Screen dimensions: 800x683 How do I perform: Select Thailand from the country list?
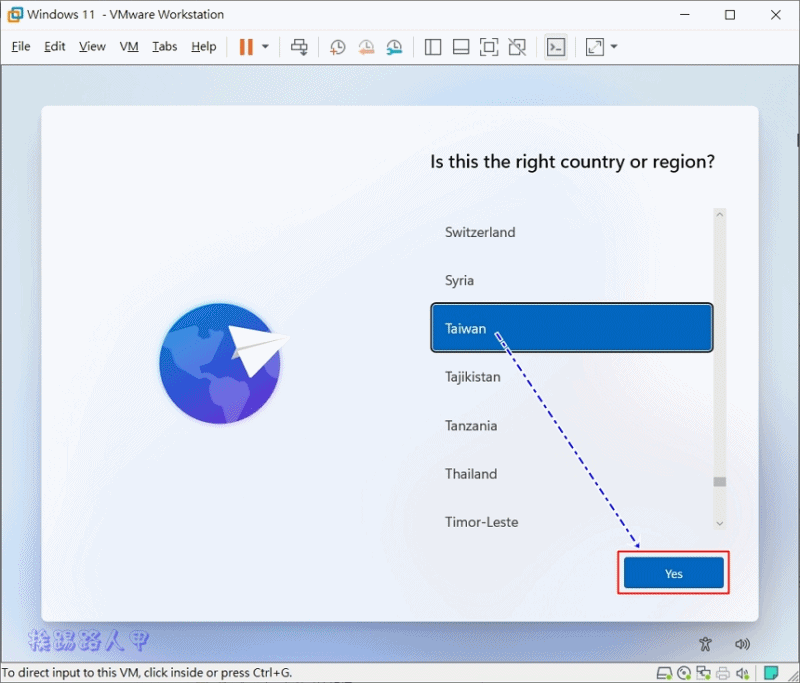click(x=471, y=474)
